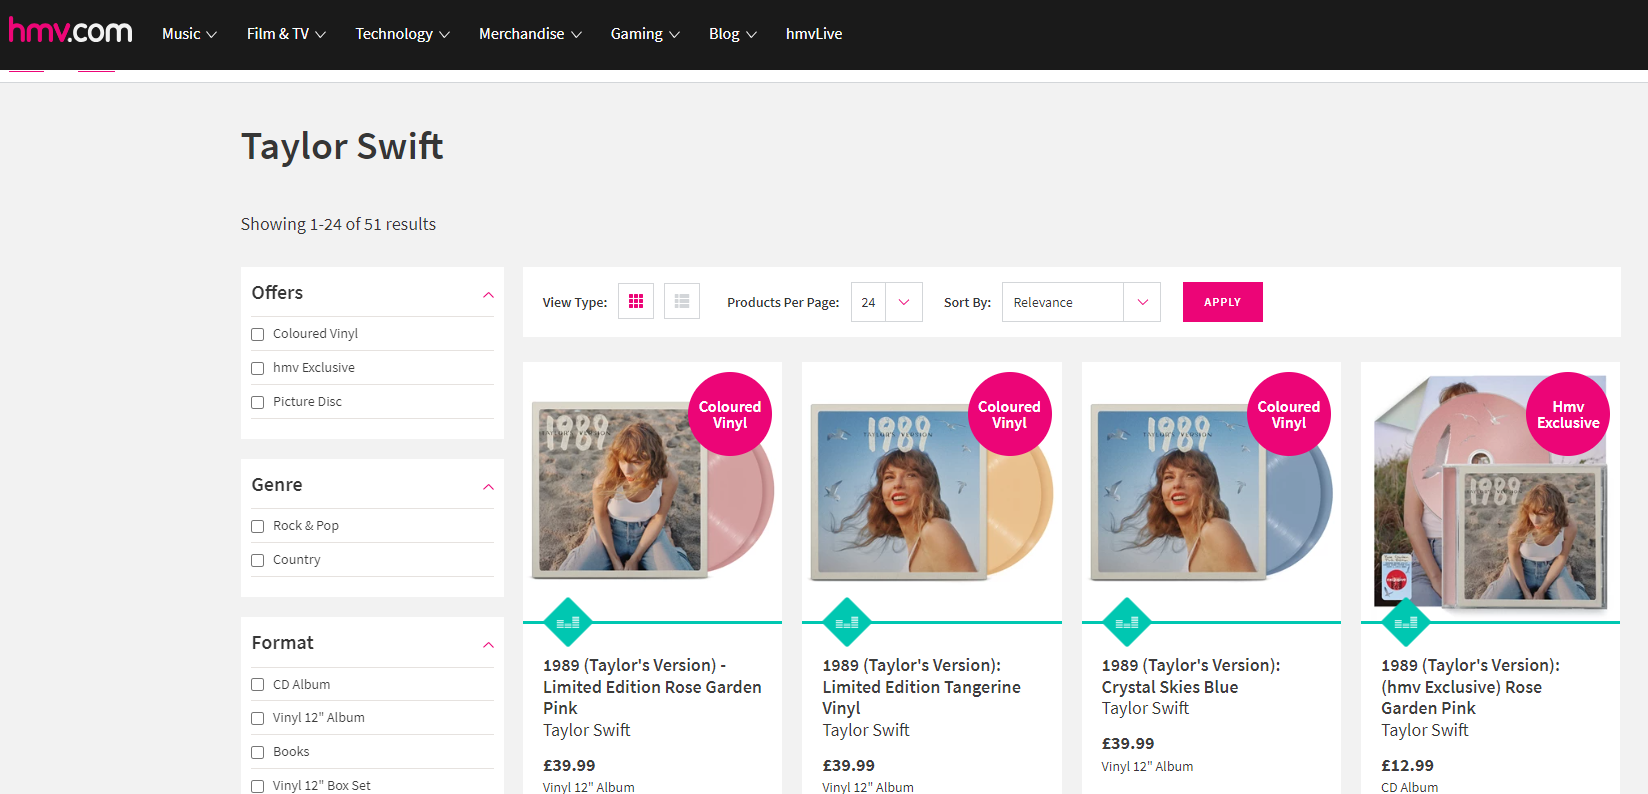
Task: Click the Apply button
Action: pos(1222,302)
